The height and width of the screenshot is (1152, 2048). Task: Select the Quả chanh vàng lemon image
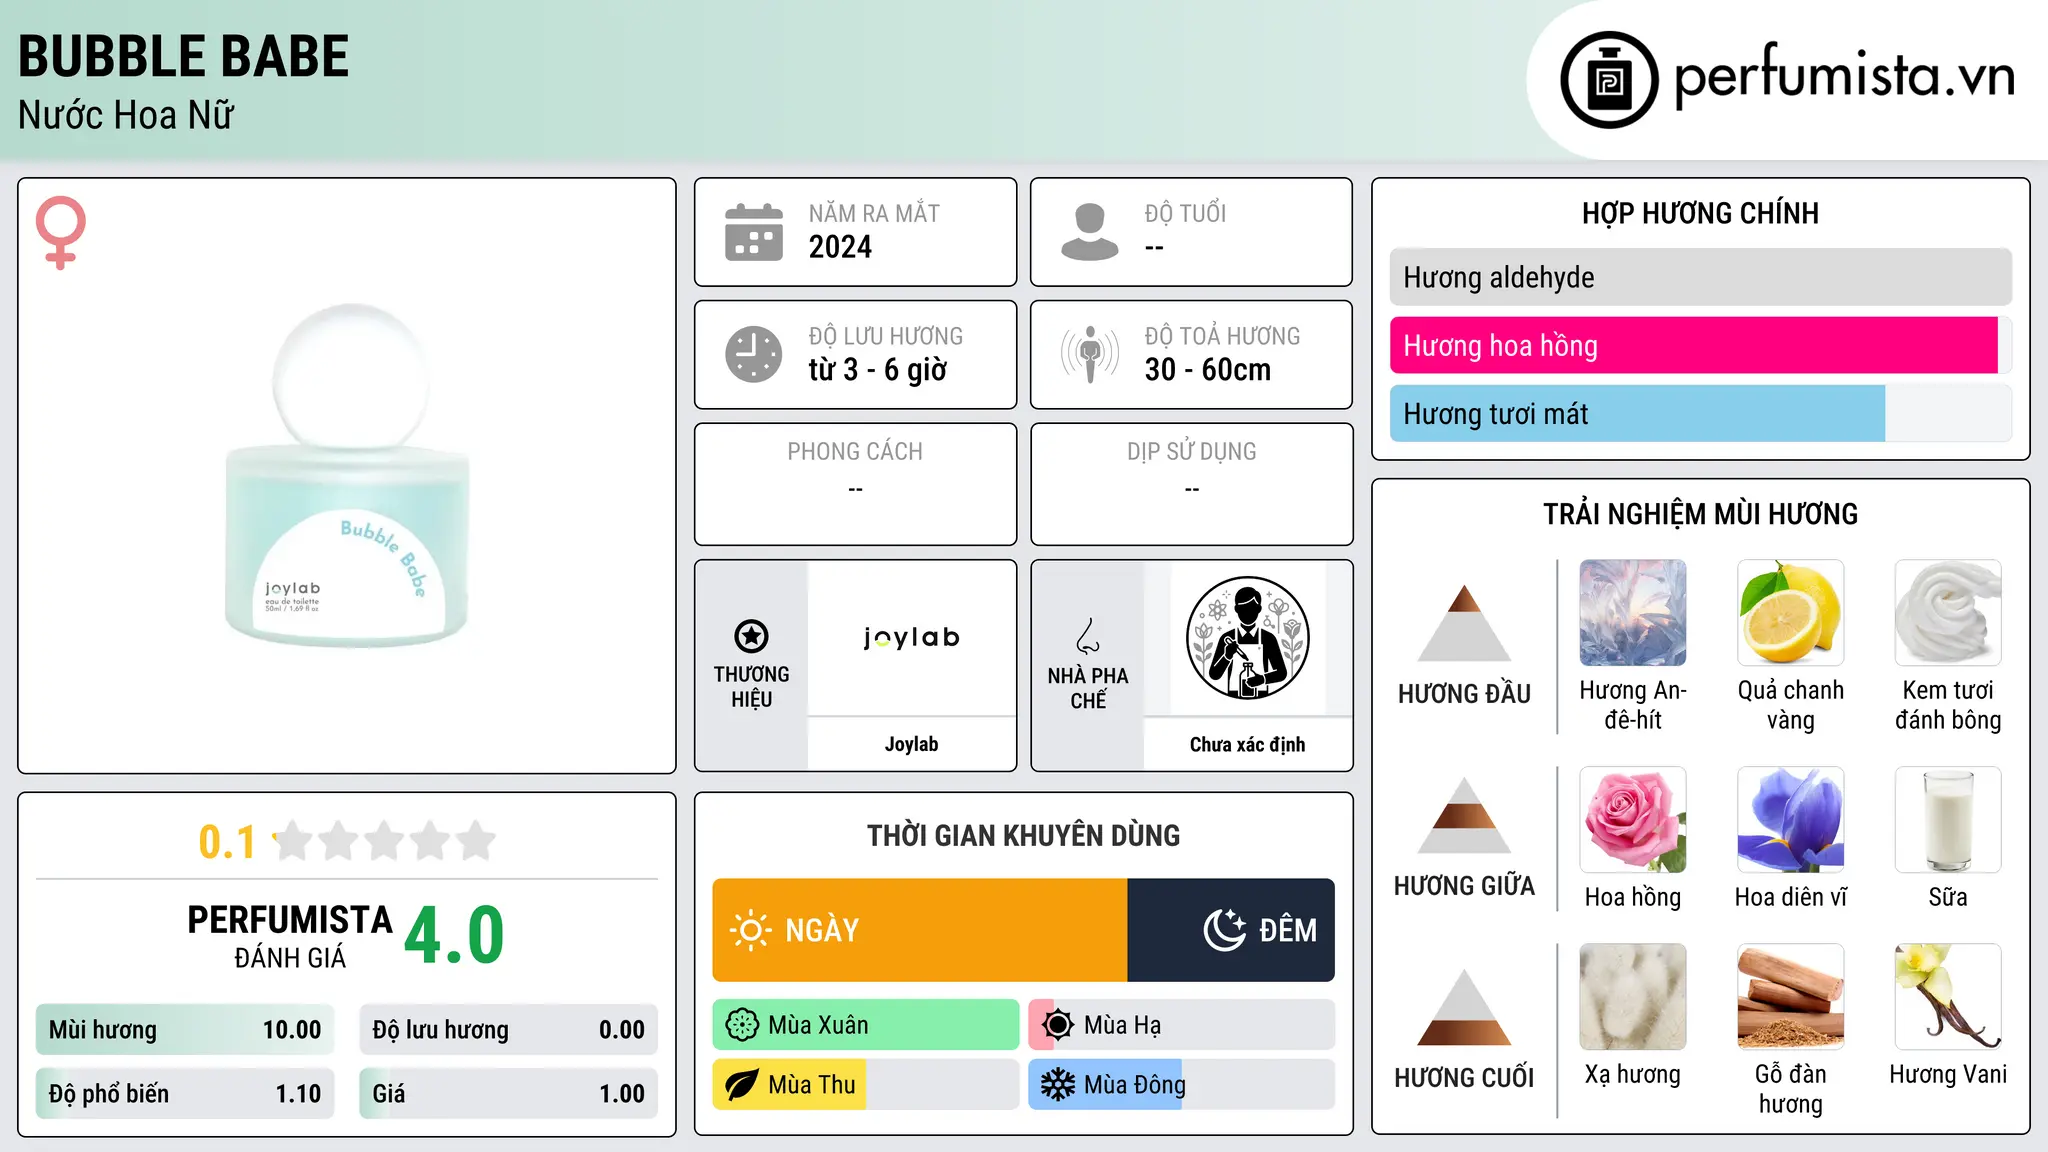pos(1790,613)
